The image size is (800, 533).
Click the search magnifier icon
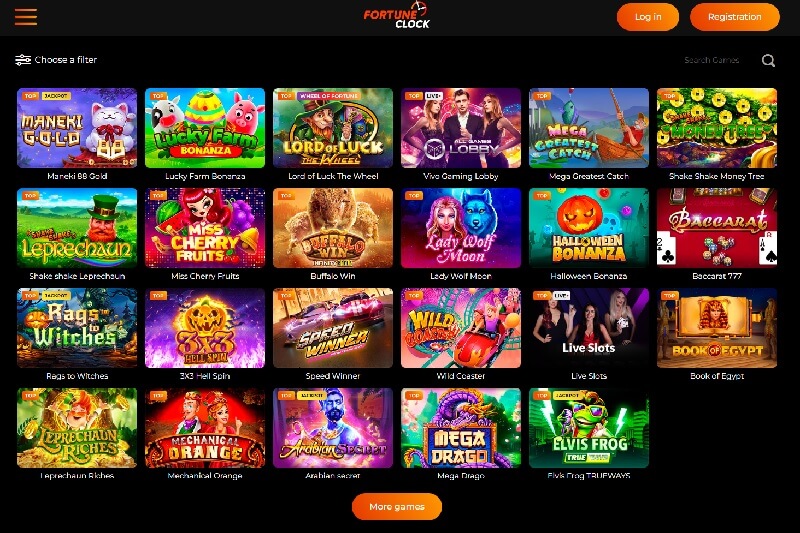(768, 61)
